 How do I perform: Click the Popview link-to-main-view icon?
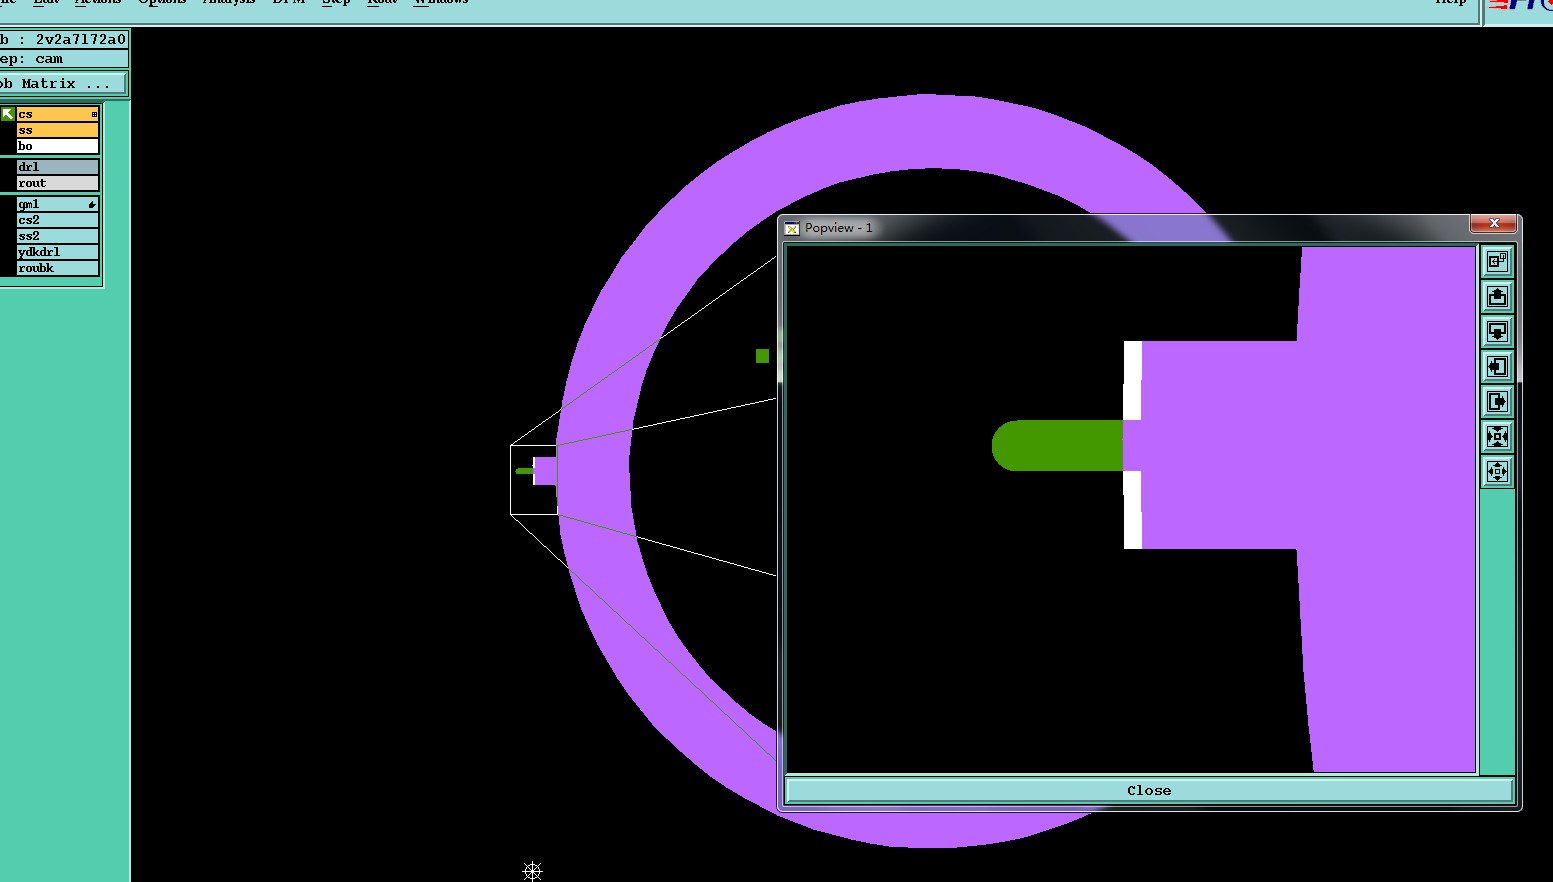(x=1497, y=262)
